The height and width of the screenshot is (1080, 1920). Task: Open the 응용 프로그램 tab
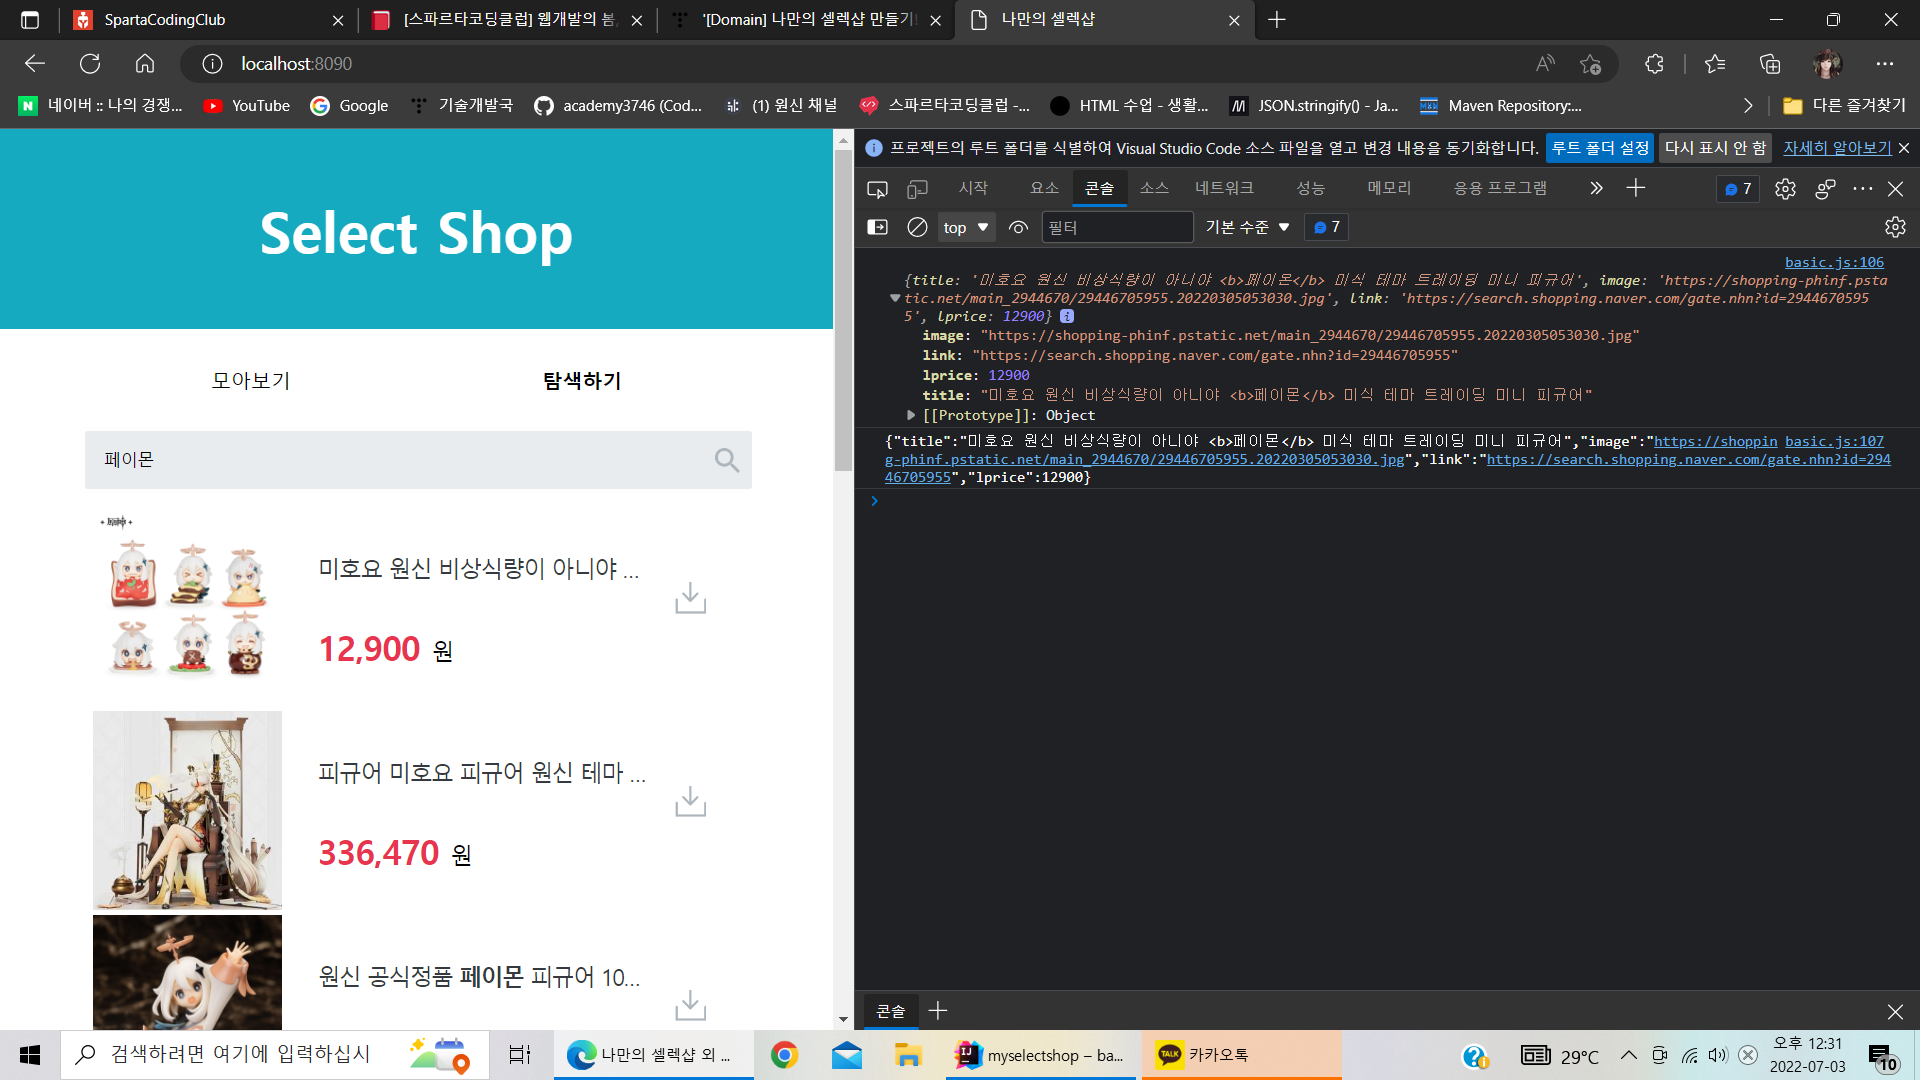pos(1500,188)
